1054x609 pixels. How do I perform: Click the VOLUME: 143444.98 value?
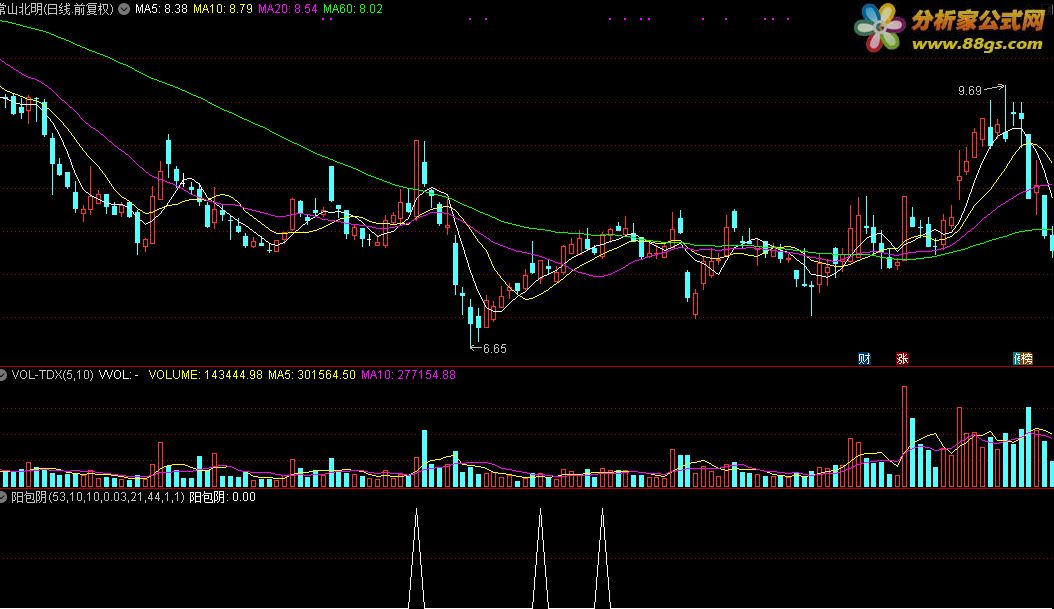(206, 375)
